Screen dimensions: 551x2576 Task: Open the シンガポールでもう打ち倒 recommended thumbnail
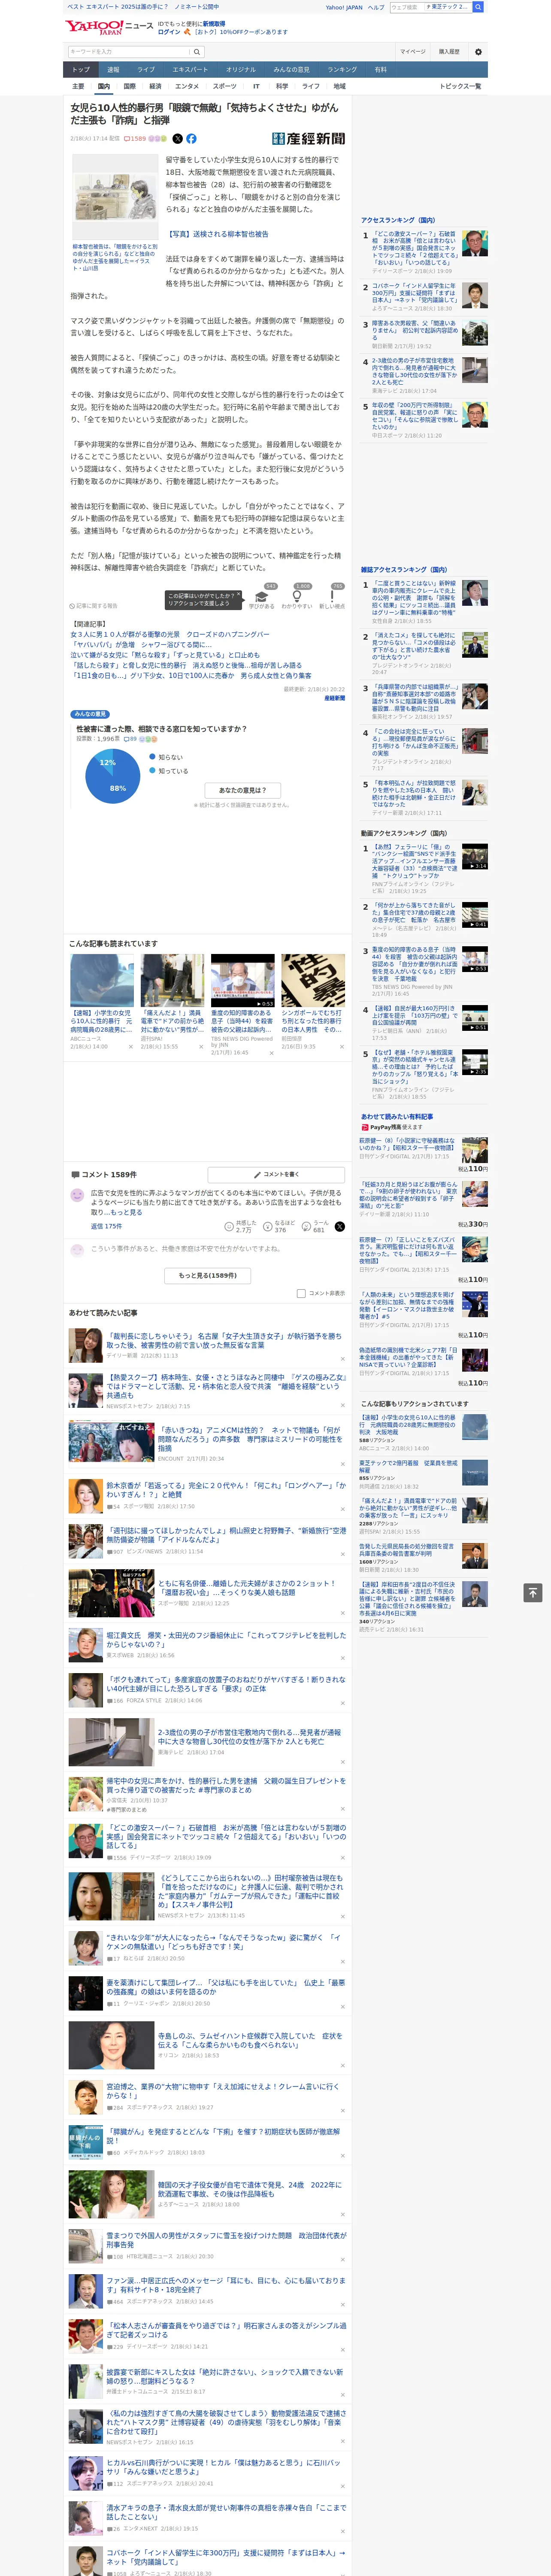click(x=313, y=980)
